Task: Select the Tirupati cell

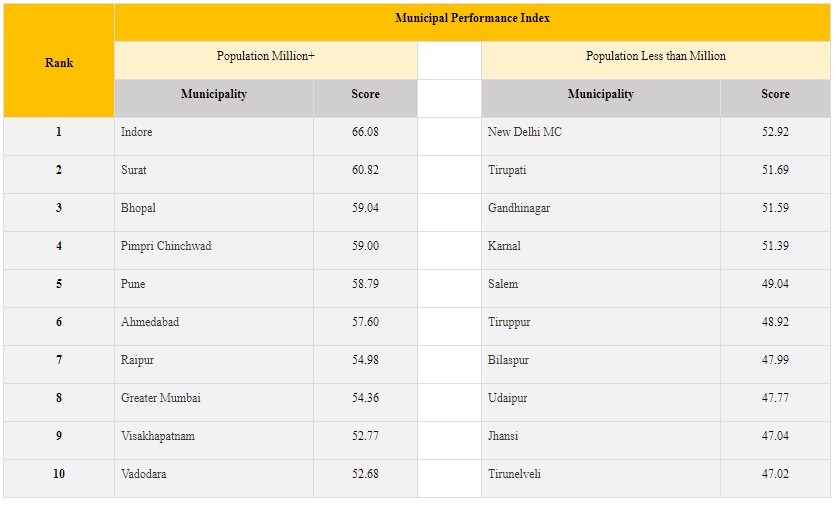Action: pyautogui.click(x=601, y=174)
